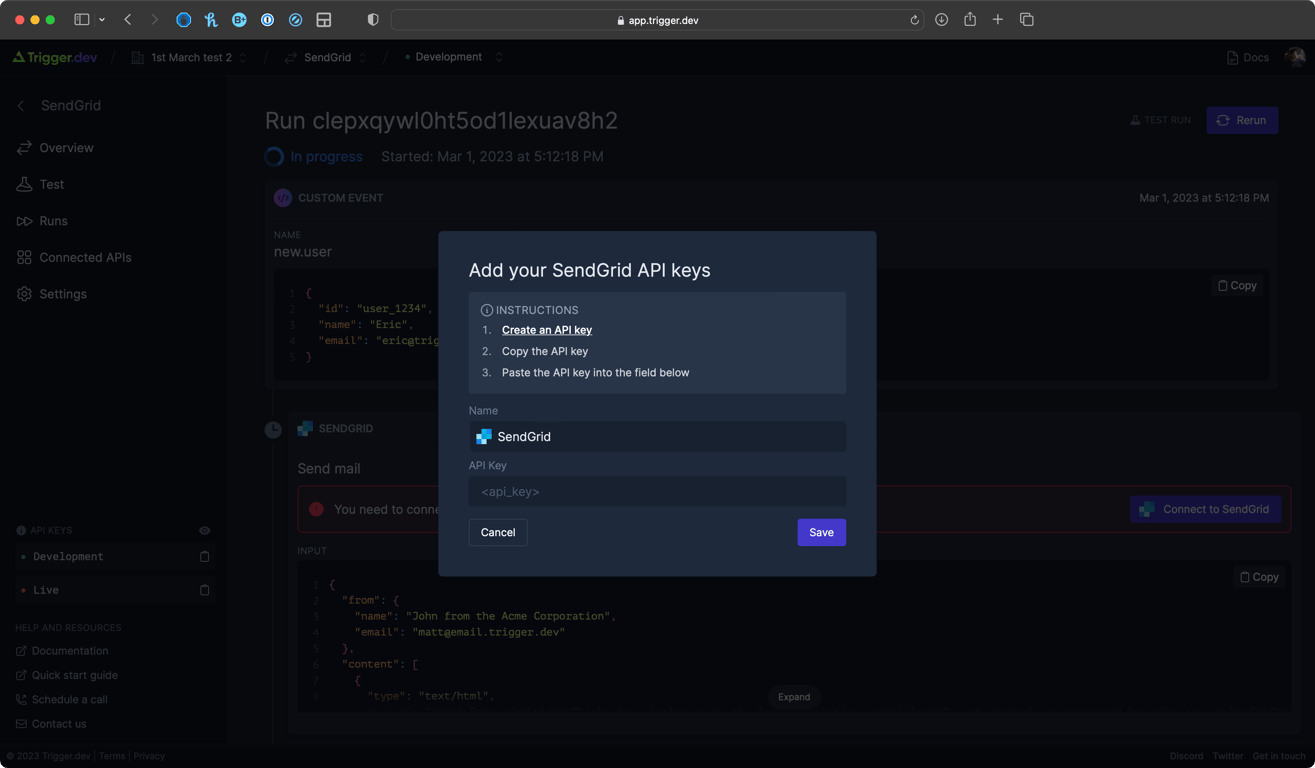Reload the page

click(x=914, y=20)
